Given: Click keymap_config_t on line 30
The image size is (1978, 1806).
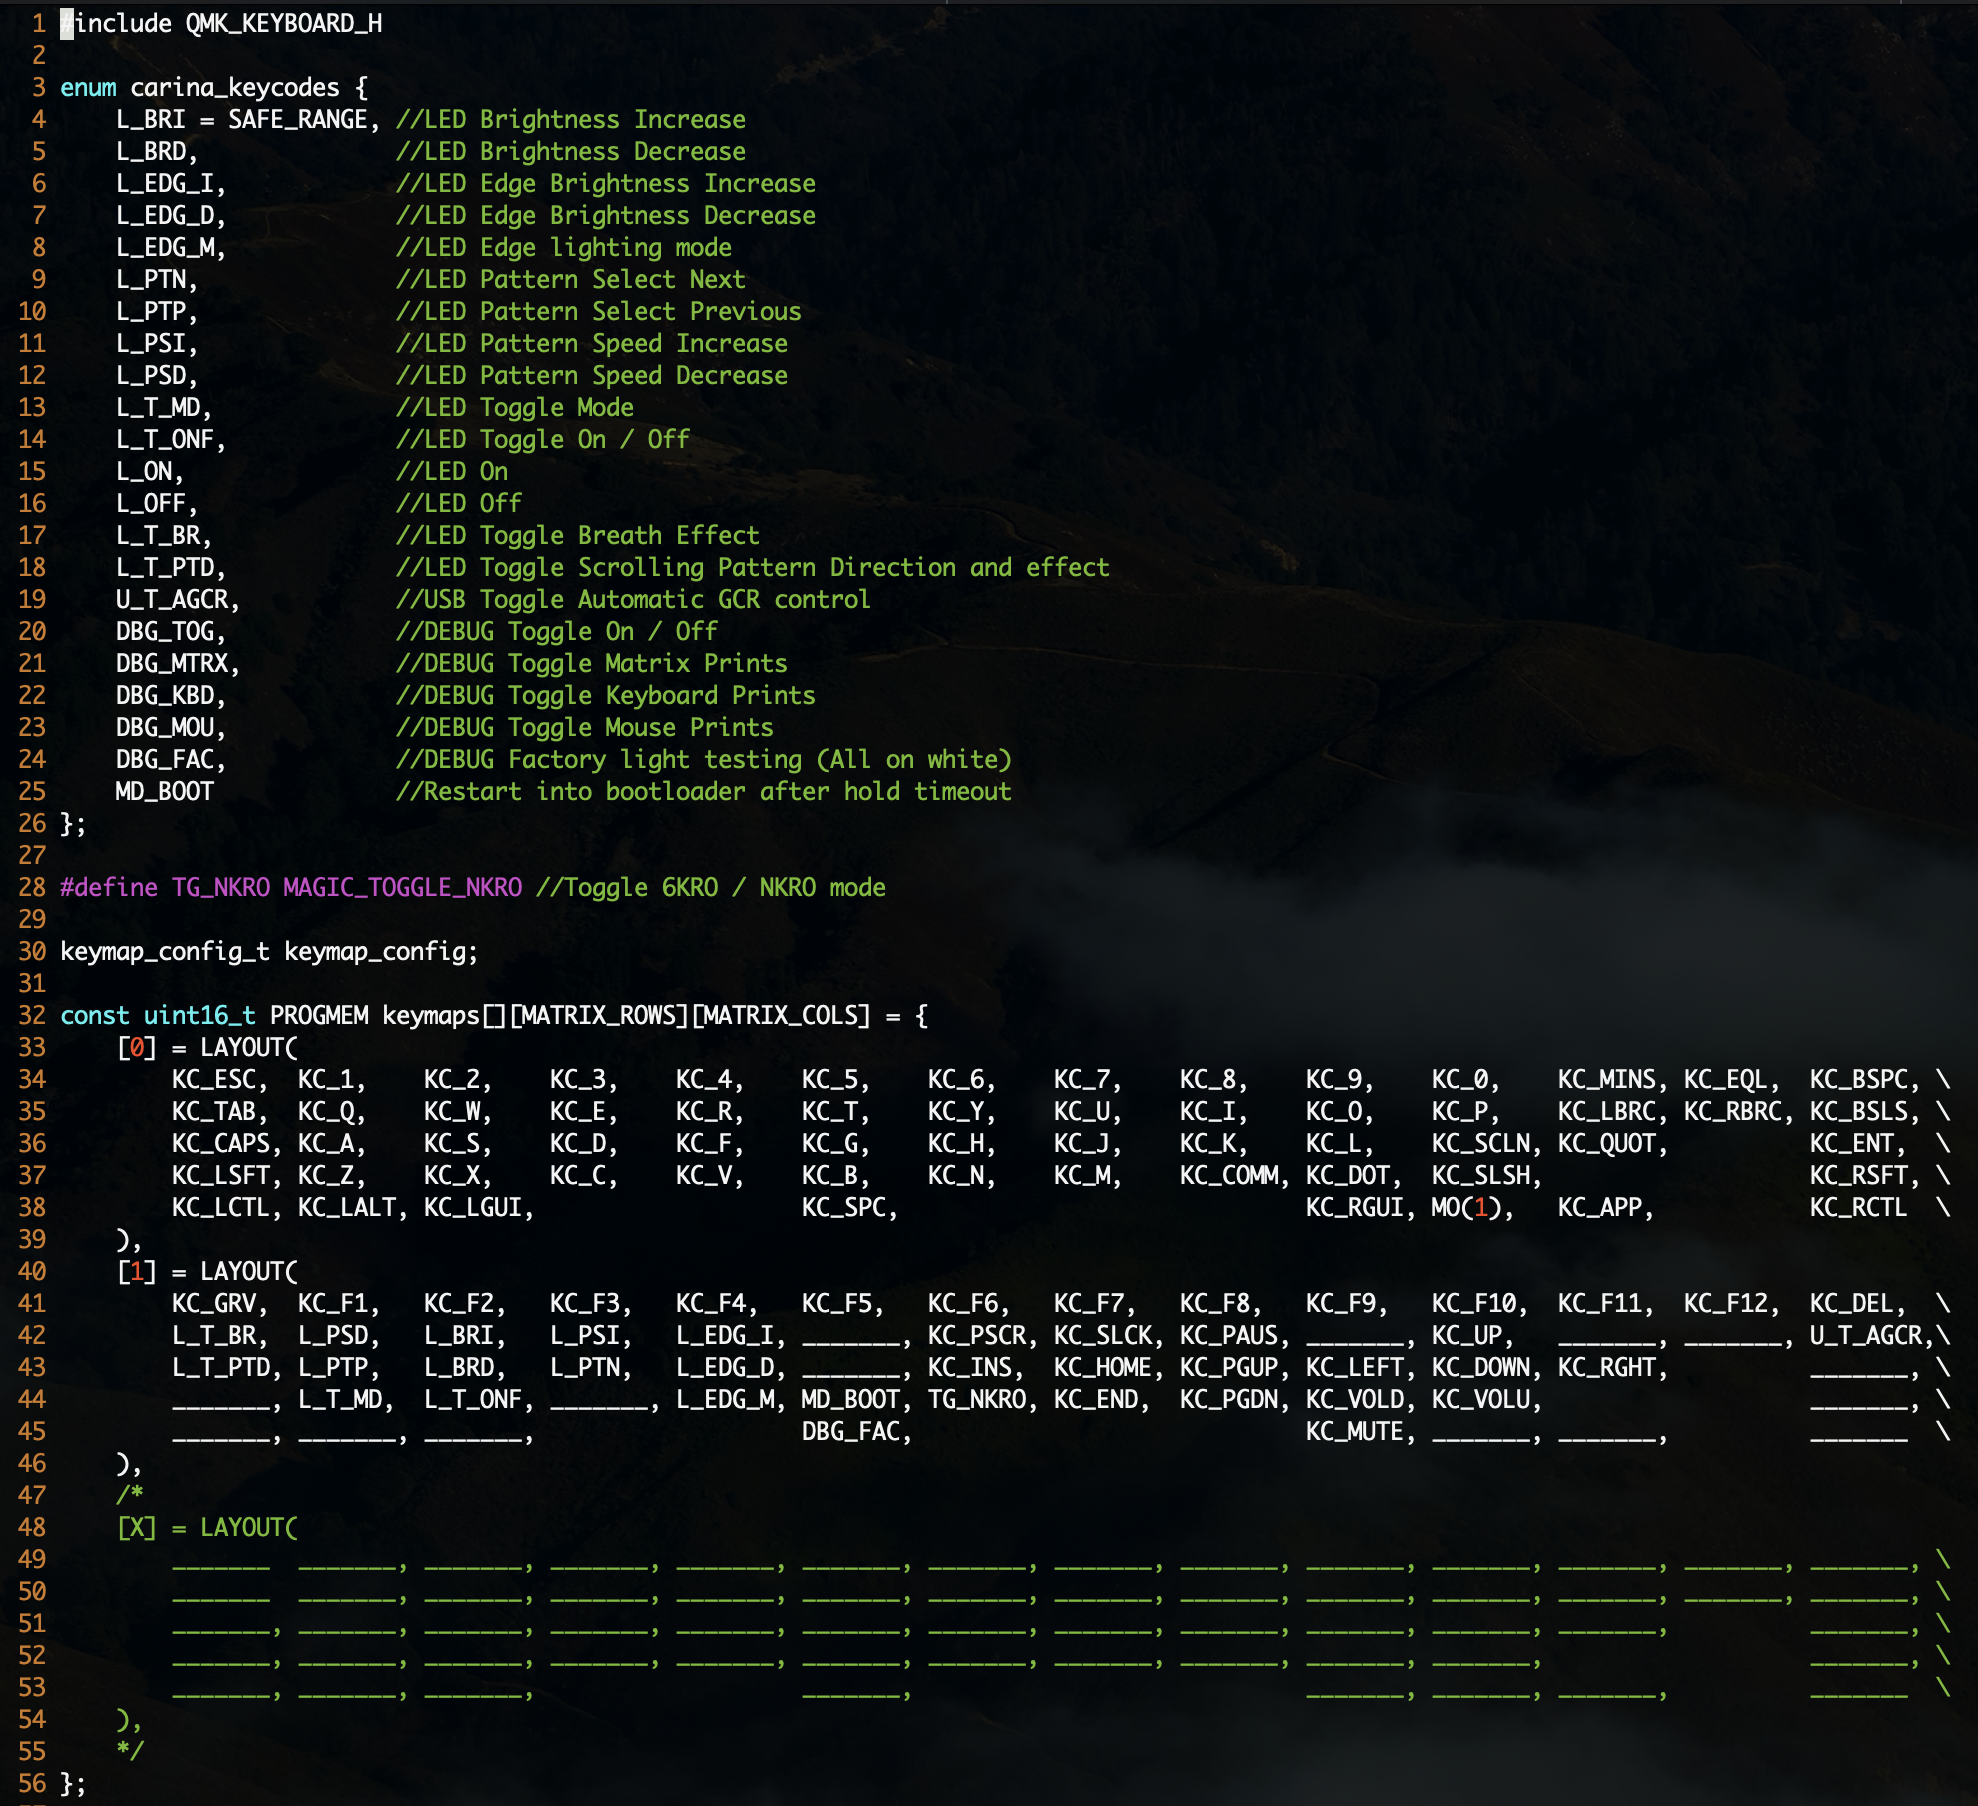Looking at the screenshot, I should pyautogui.click(x=165, y=951).
